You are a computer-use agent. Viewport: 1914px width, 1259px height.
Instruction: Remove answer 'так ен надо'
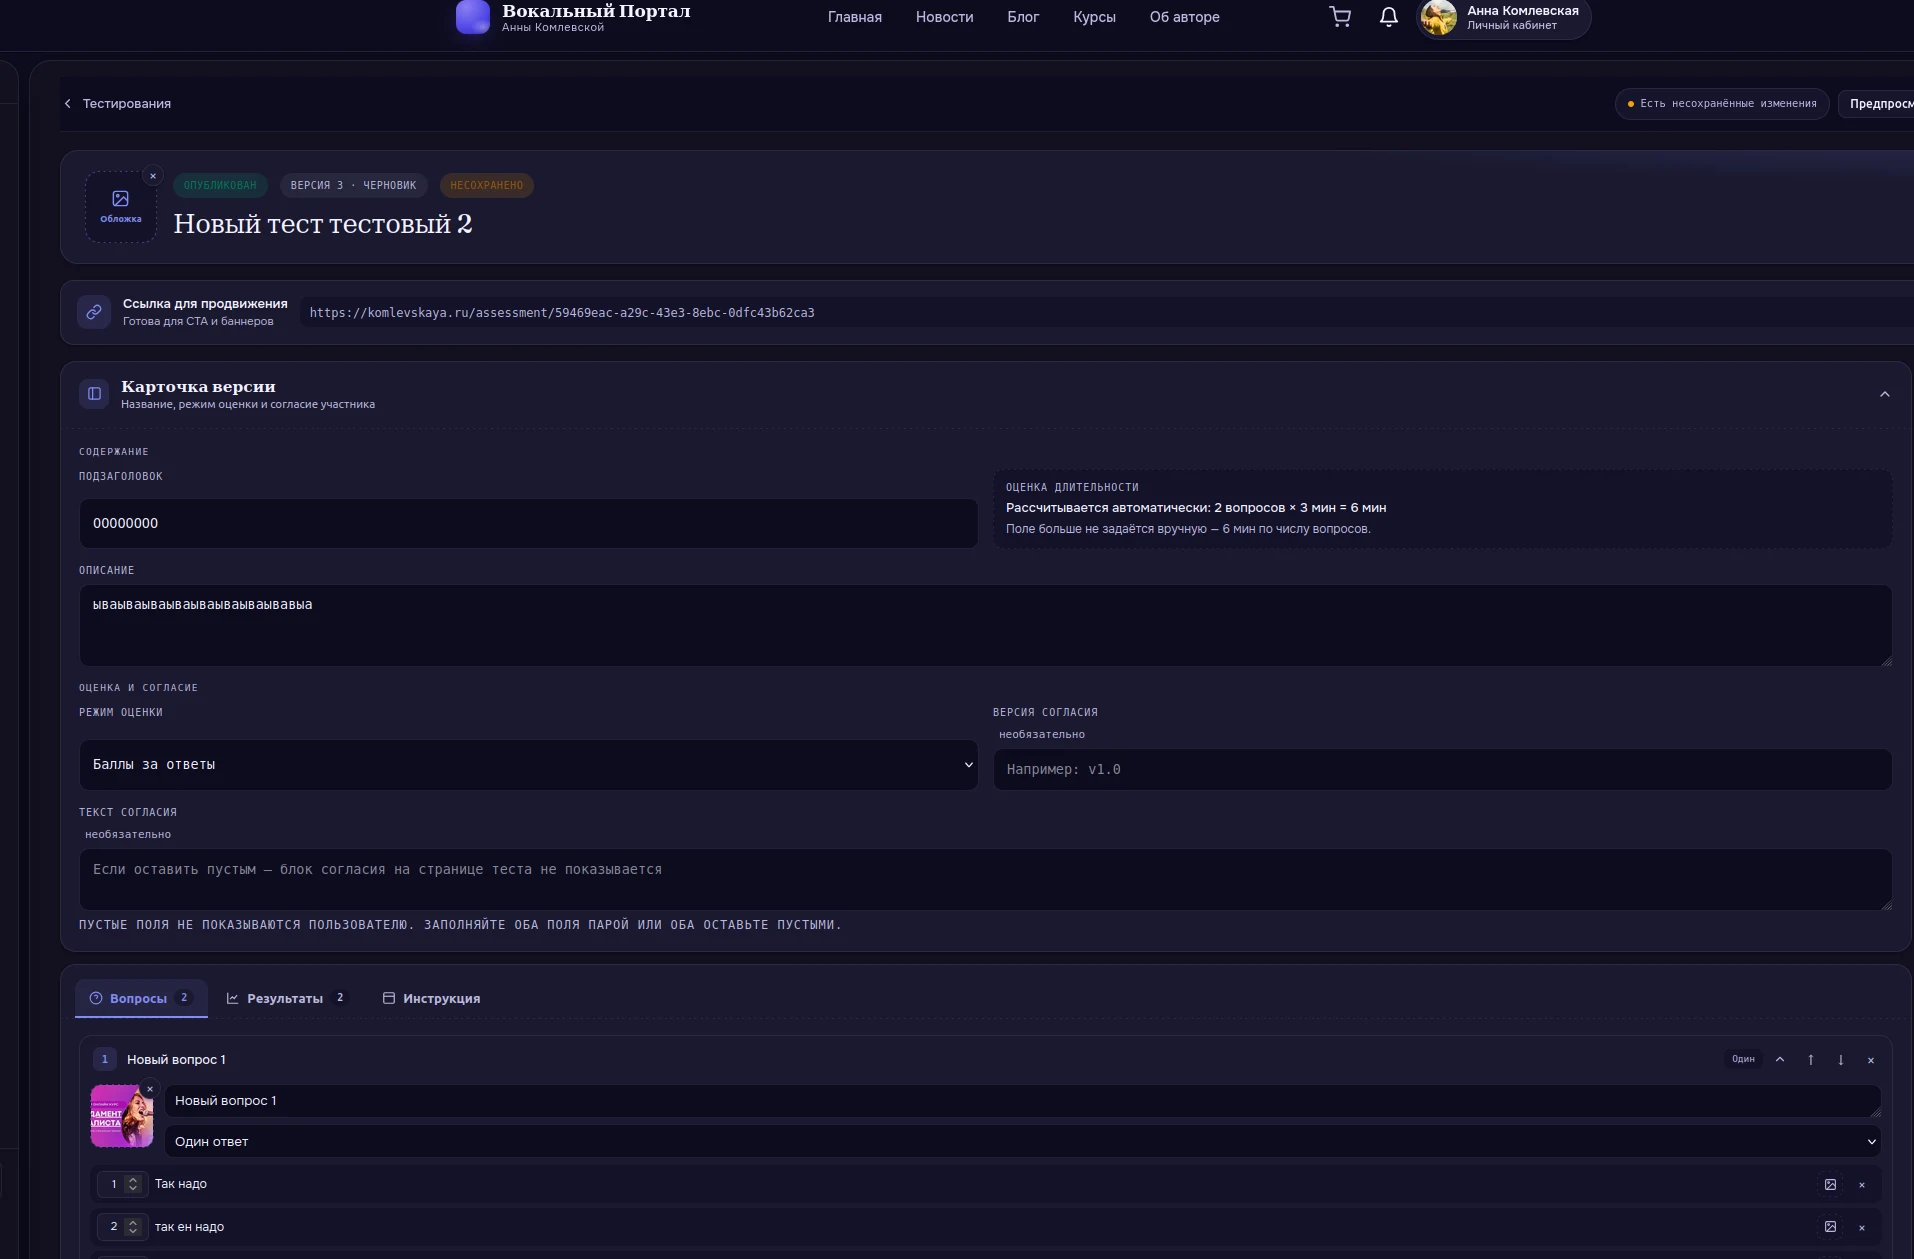tap(1861, 1227)
